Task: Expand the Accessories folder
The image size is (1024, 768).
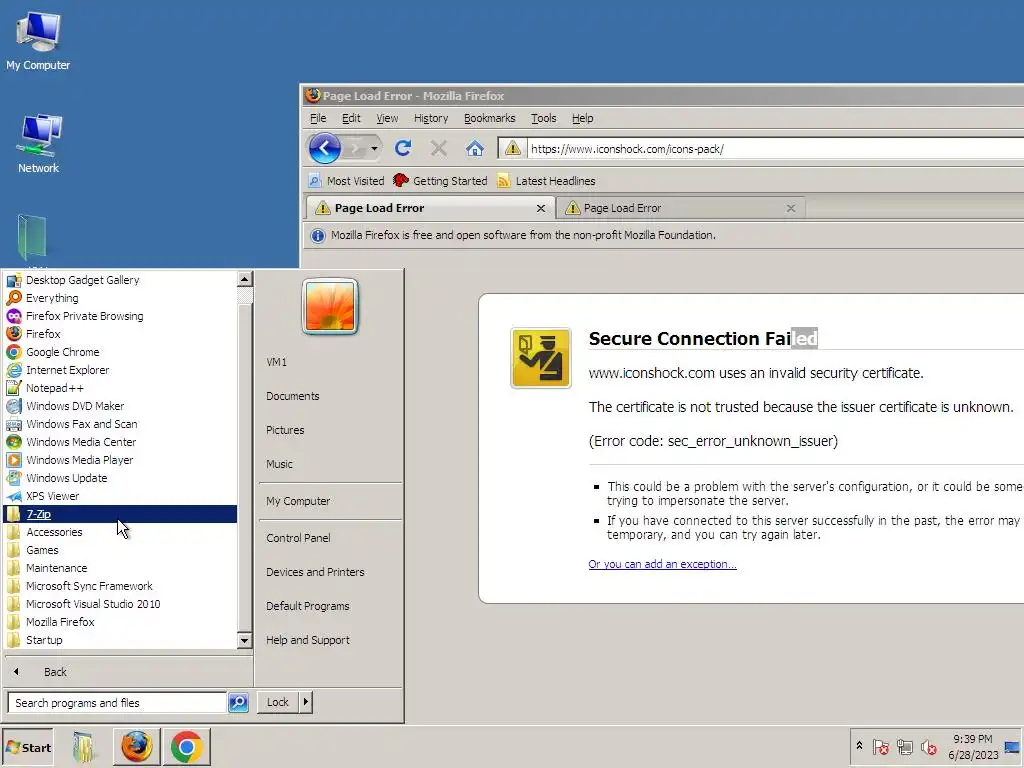Action: [x=120, y=532]
